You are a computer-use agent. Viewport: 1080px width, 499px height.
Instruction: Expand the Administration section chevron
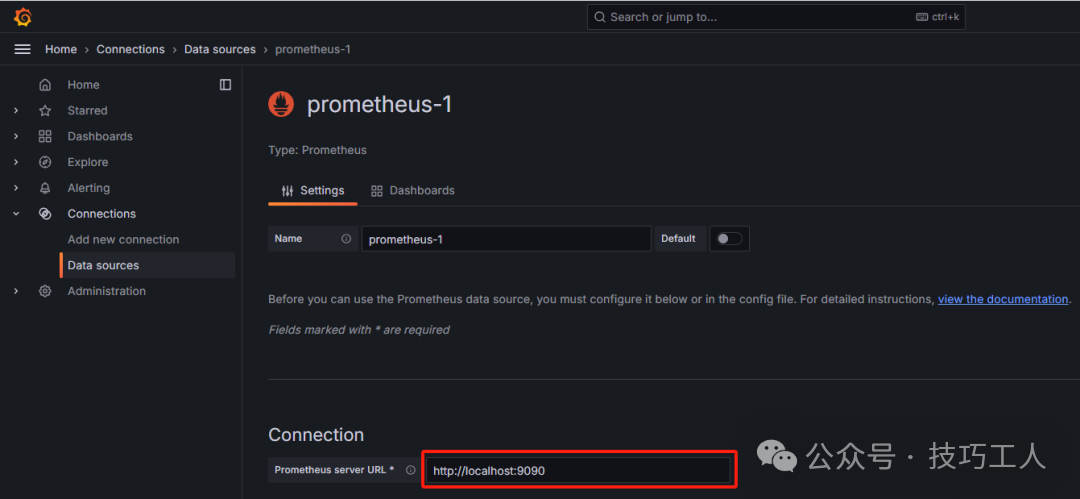pyautogui.click(x=16, y=291)
